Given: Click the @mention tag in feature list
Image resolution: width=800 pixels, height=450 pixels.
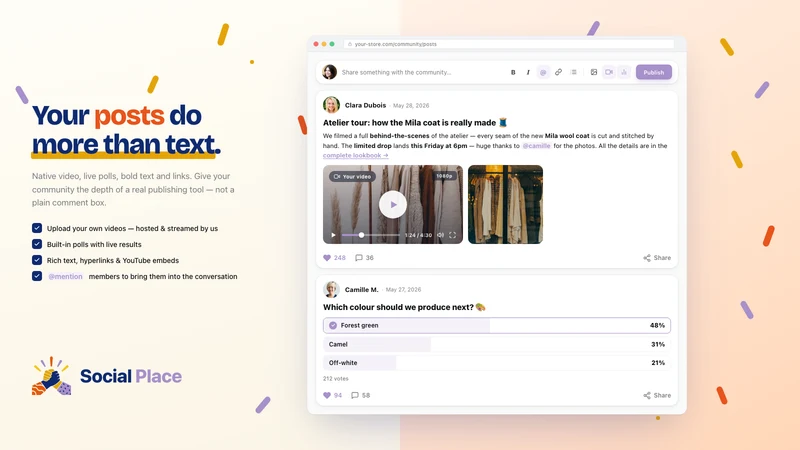Looking at the screenshot, I should (x=65, y=277).
